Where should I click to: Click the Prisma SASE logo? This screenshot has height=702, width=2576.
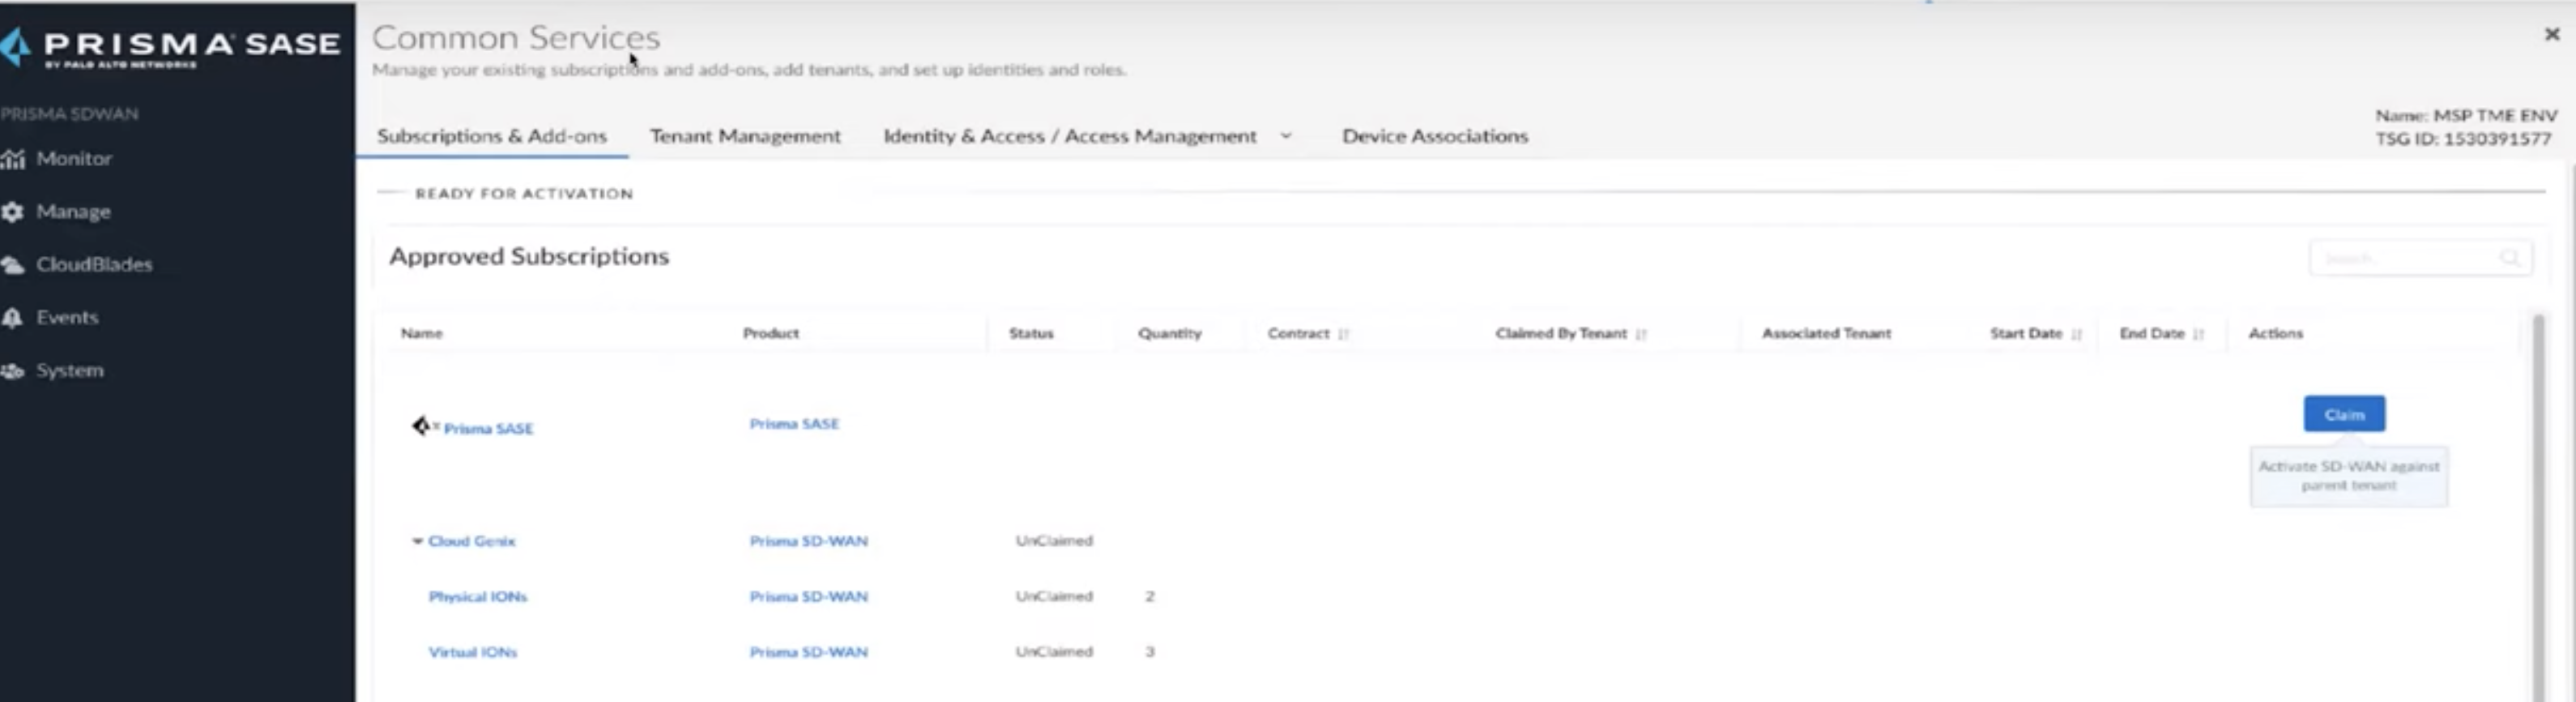pyautogui.click(x=170, y=46)
